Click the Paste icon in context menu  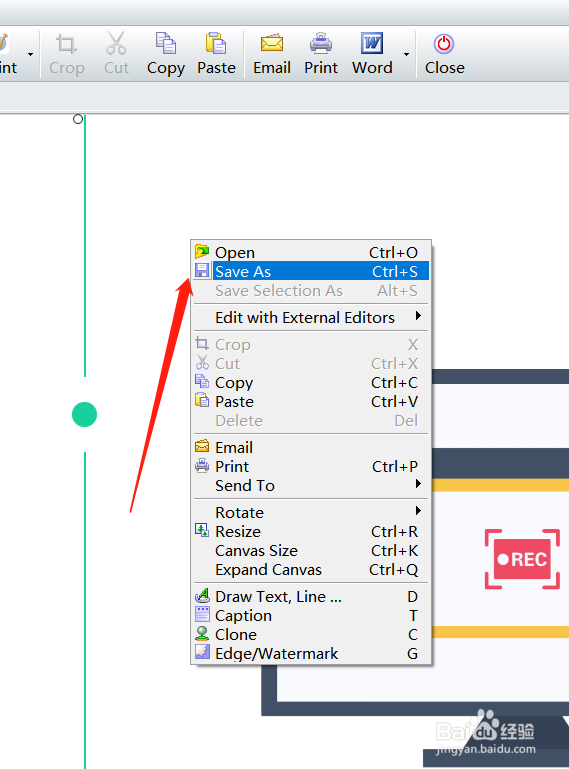[x=202, y=400]
